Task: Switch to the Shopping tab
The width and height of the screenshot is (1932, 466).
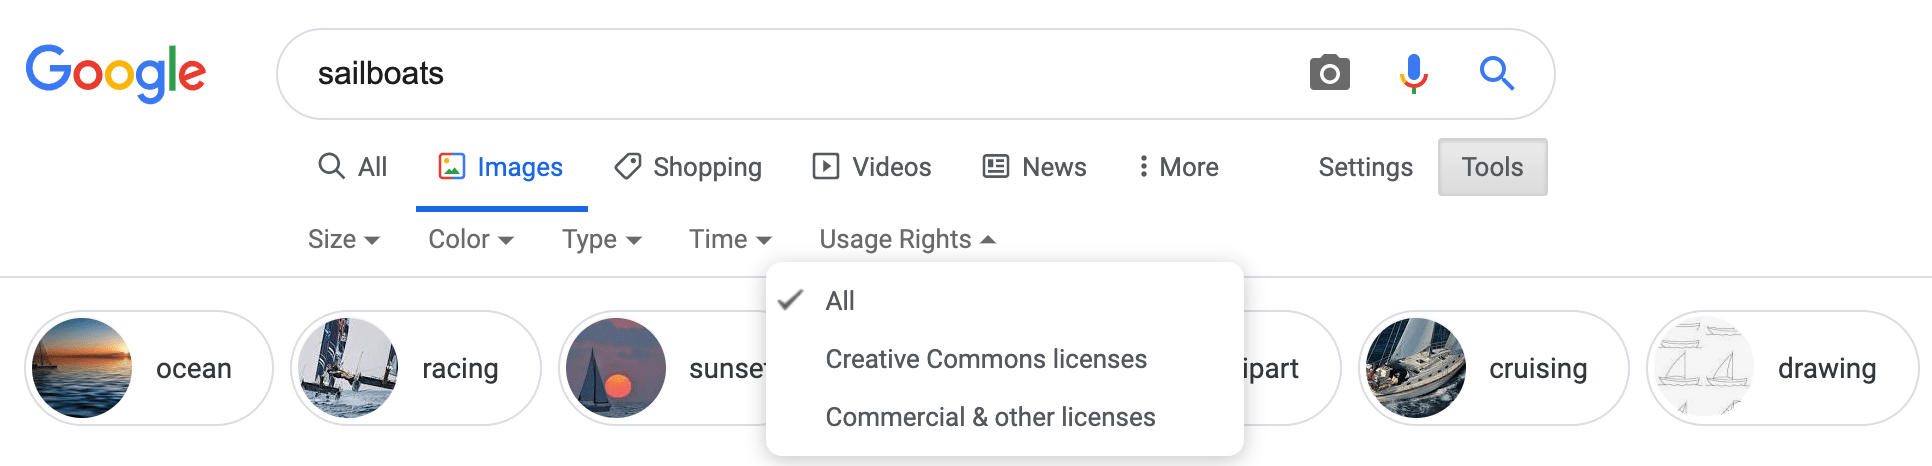Action: [688, 167]
